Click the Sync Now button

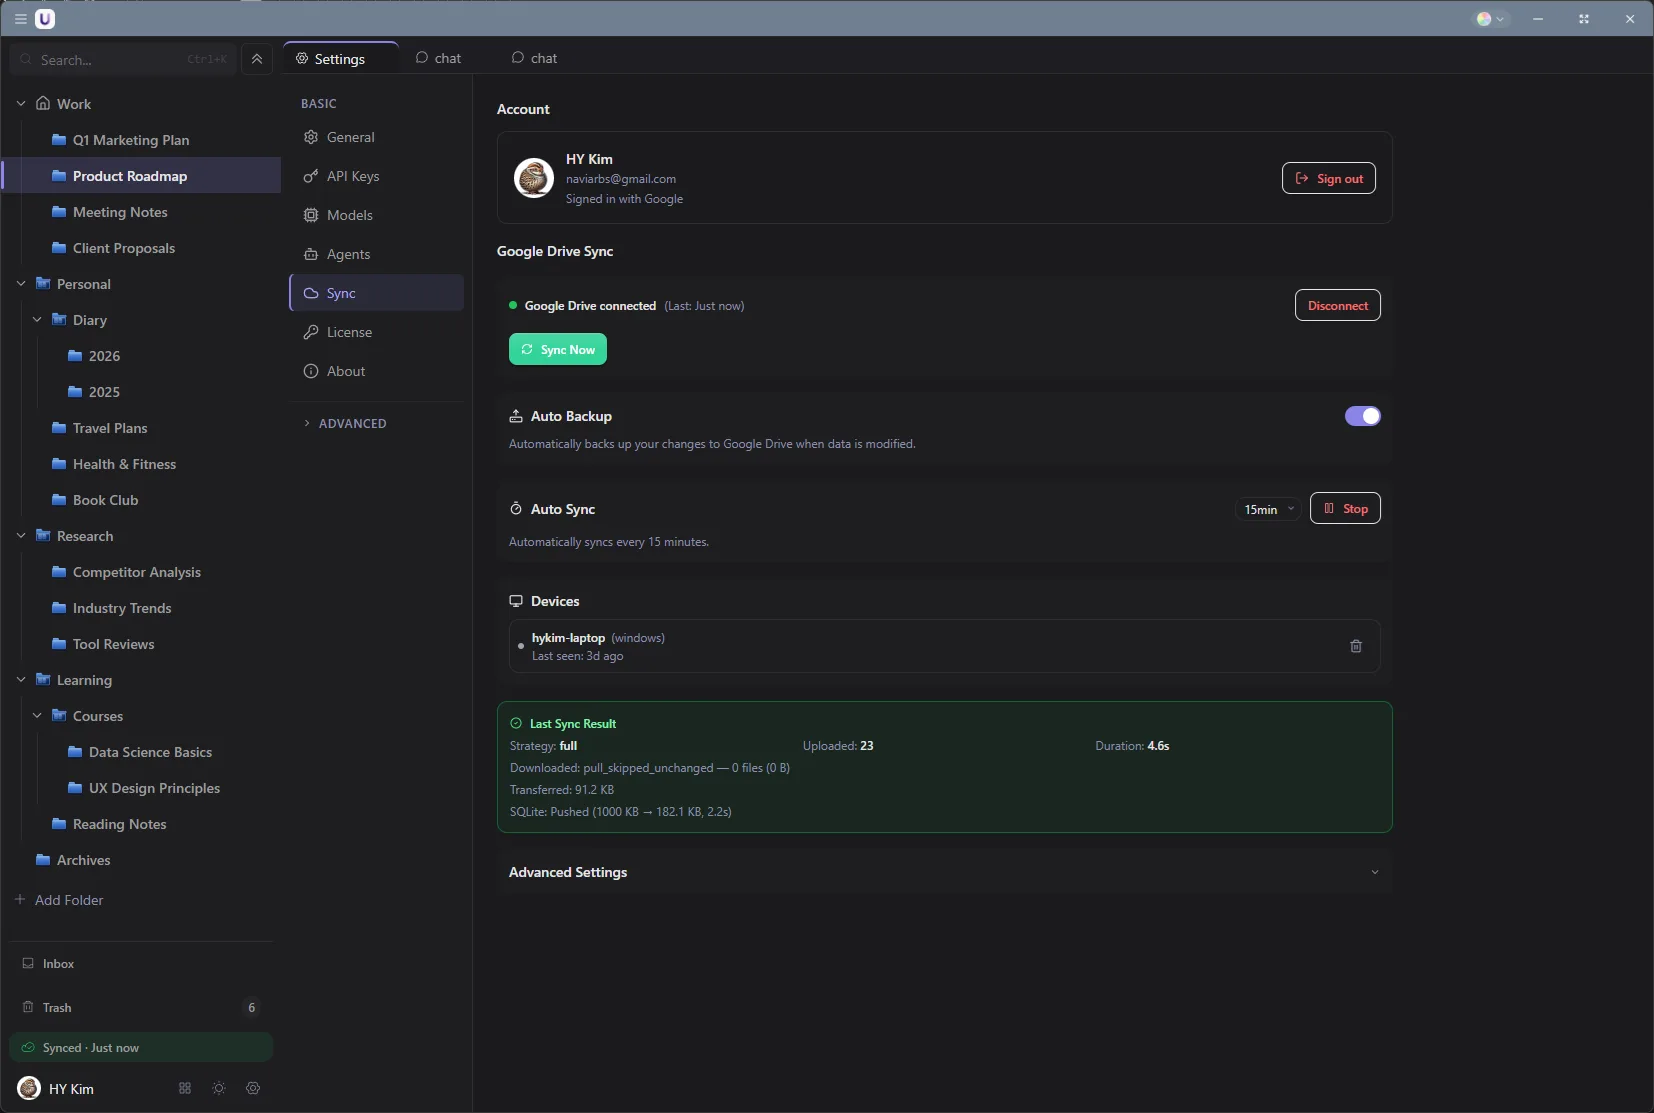558,349
